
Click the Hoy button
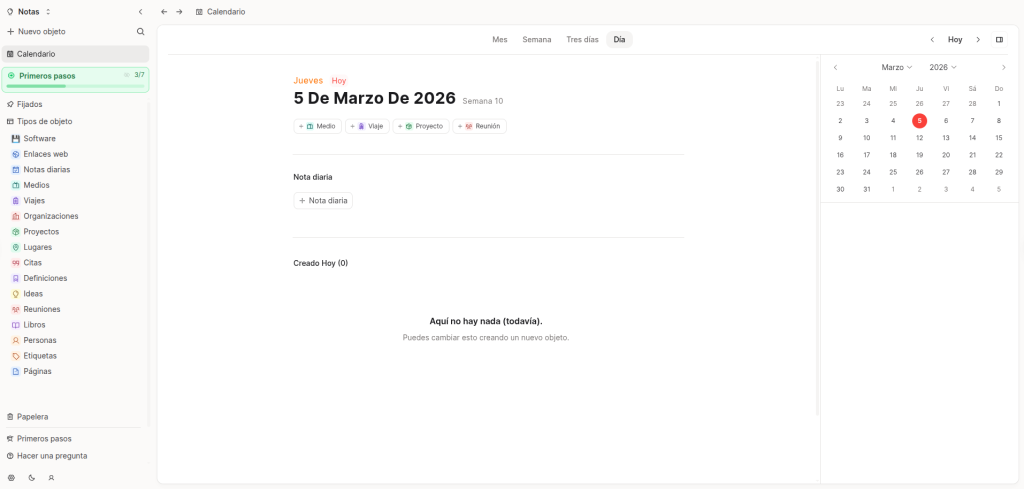pyautogui.click(x=955, y=40)
